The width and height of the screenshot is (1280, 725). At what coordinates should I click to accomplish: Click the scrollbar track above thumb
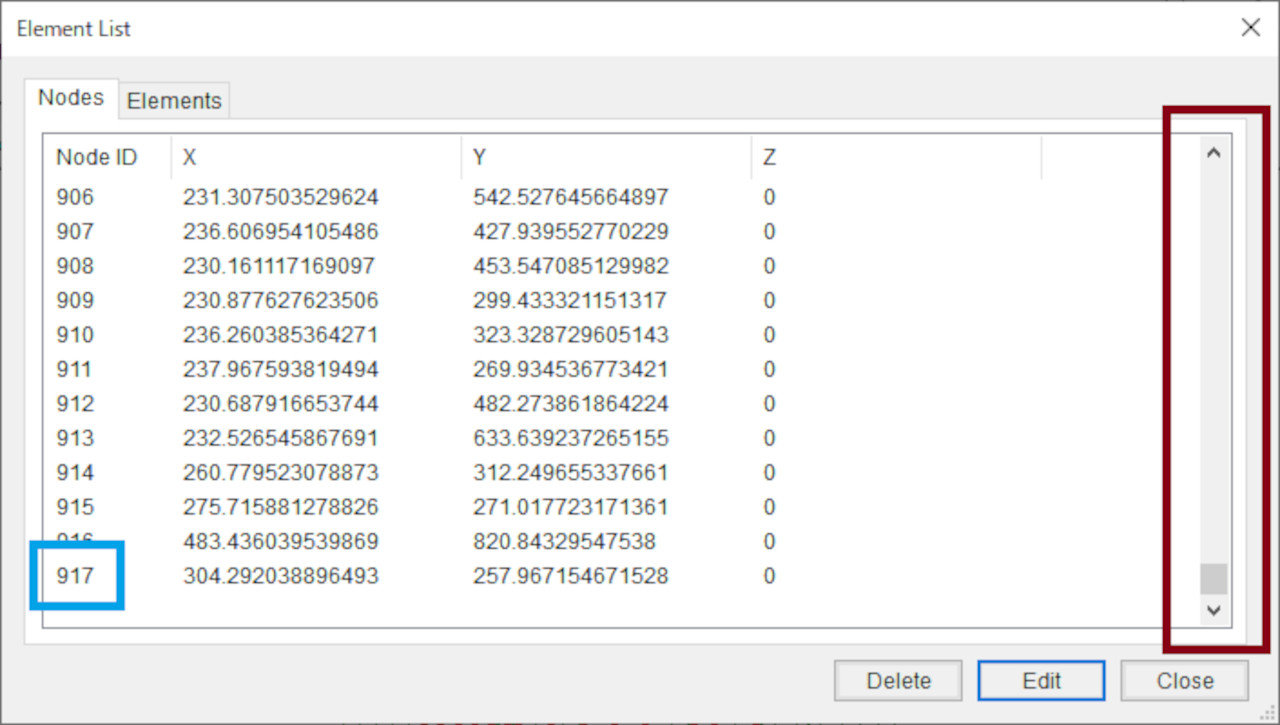[1214, 360]
